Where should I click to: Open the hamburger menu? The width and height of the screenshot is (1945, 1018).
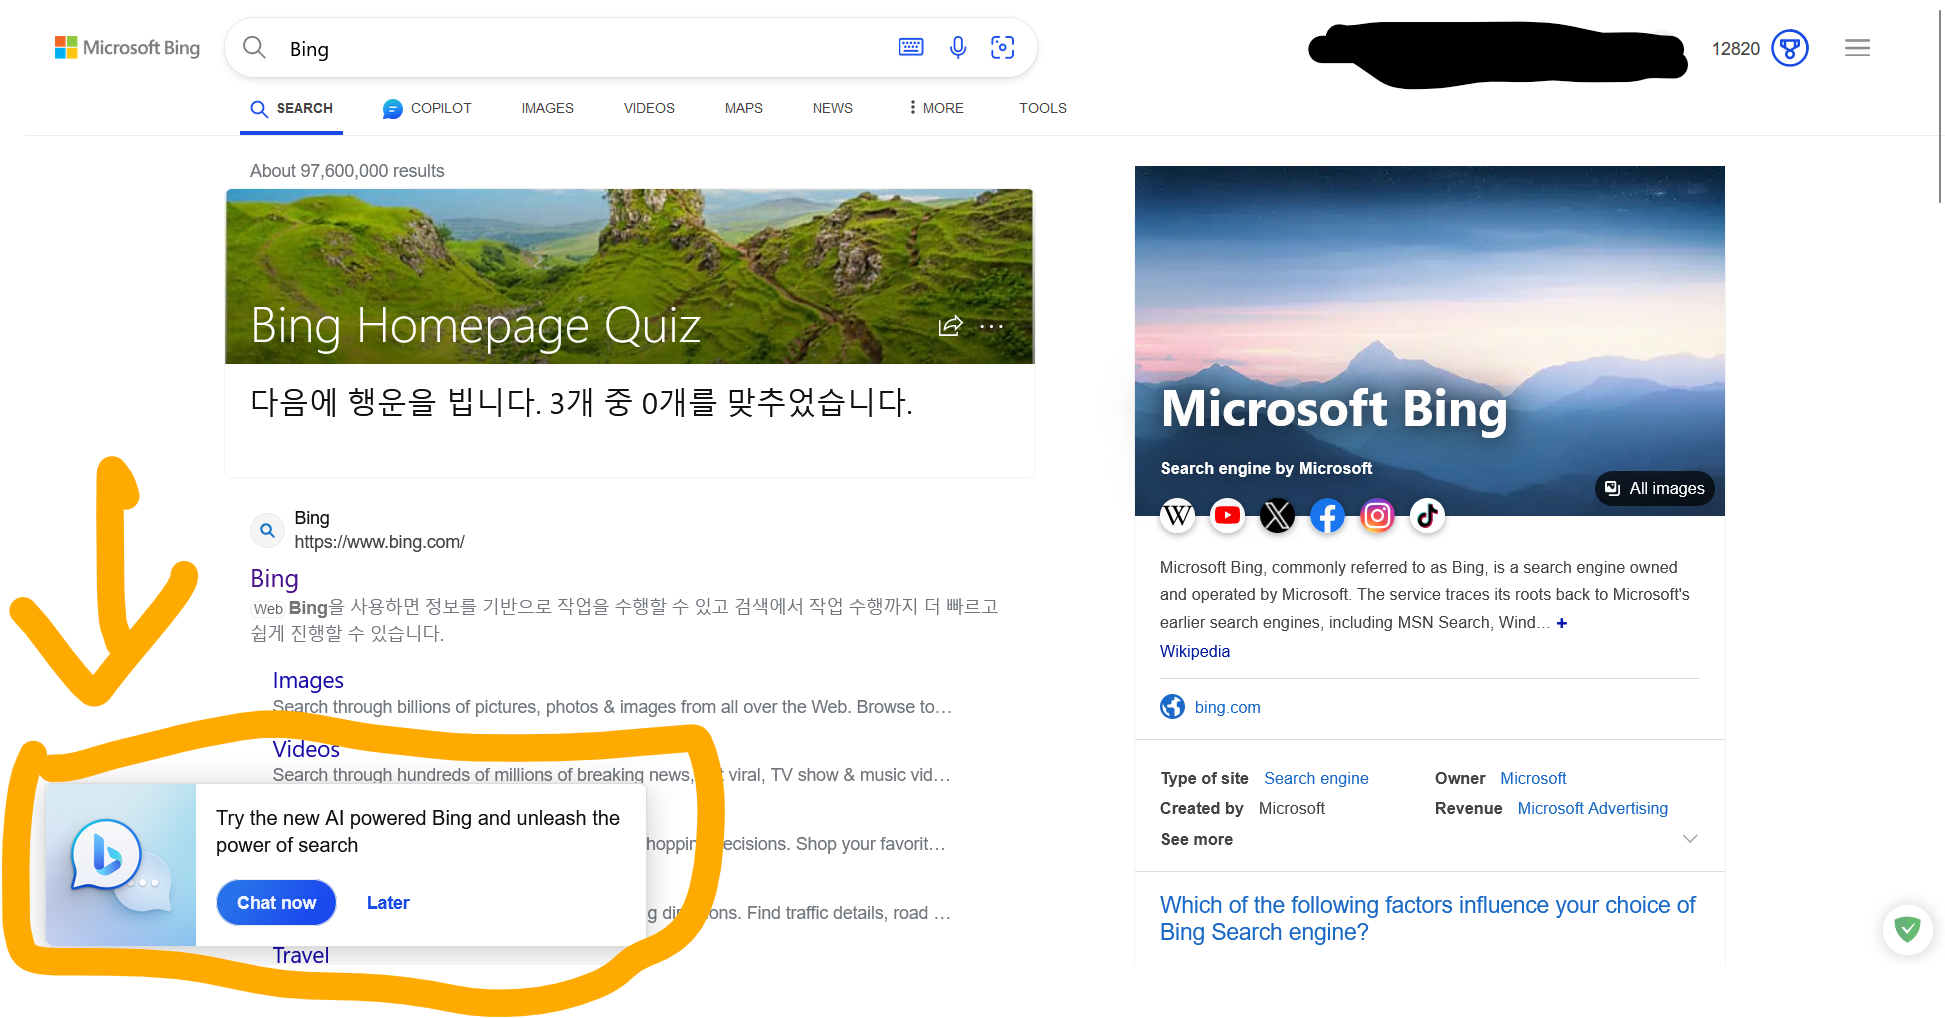(x=1857, y=47)
